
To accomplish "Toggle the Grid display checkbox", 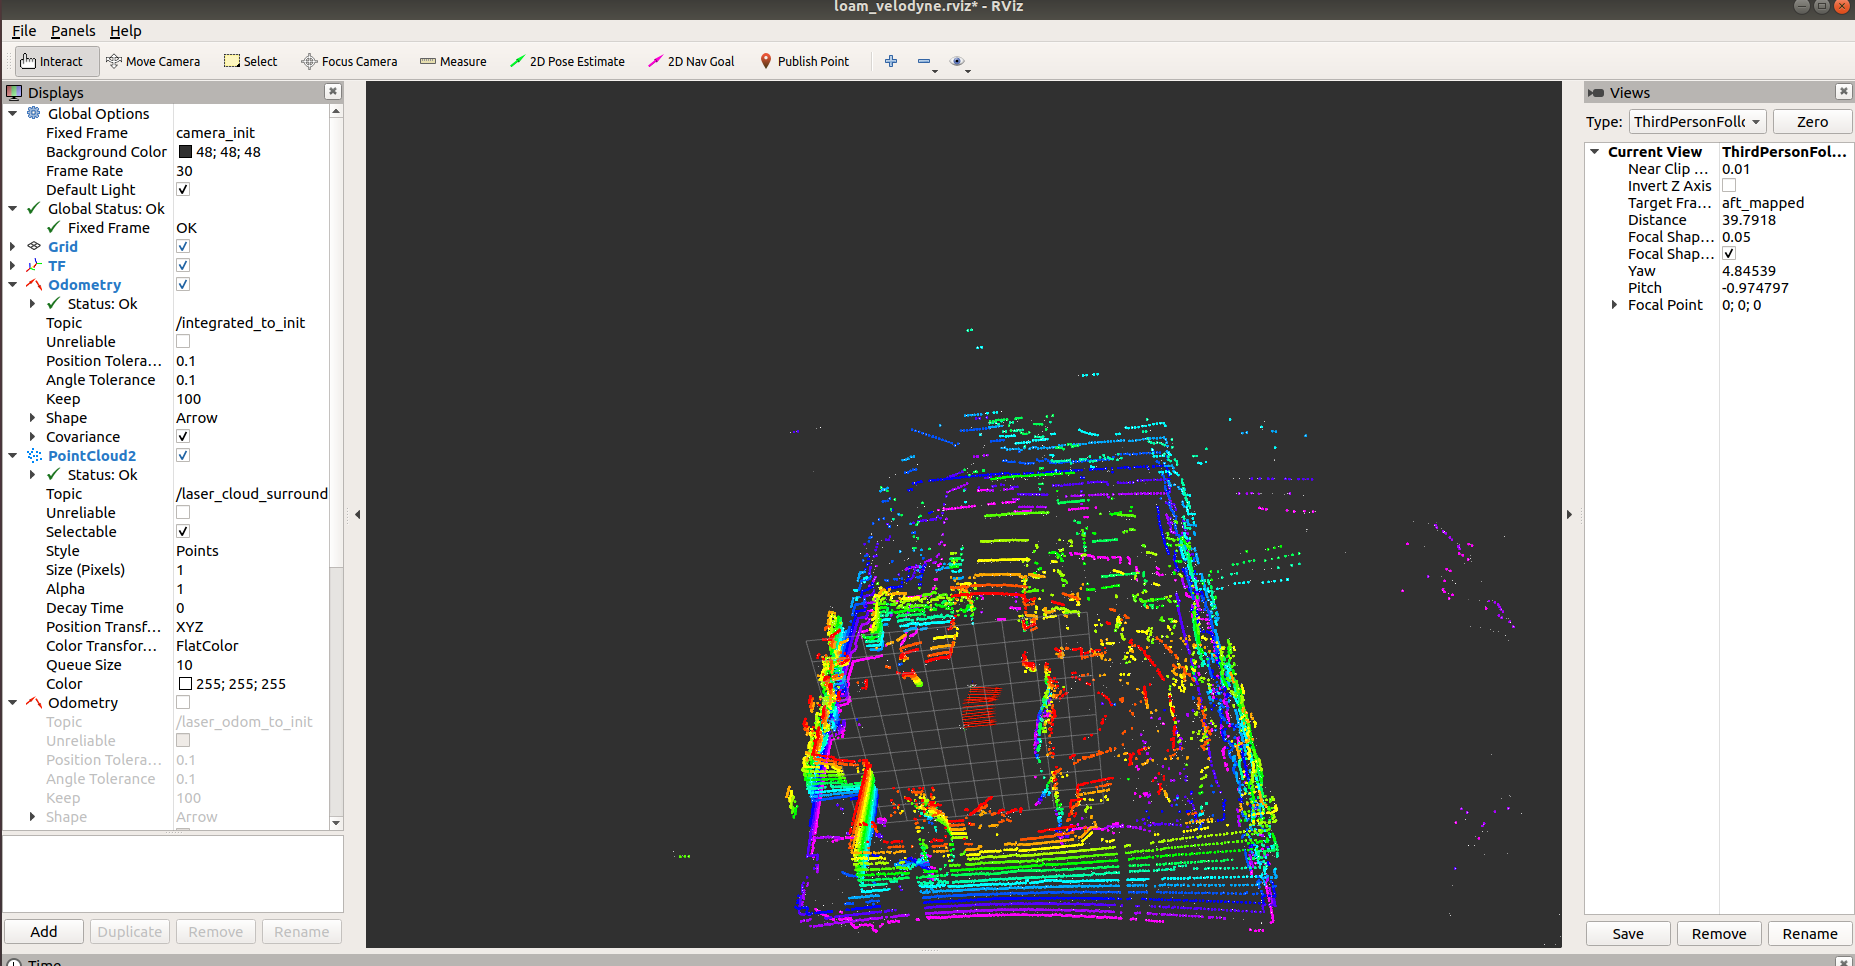I will tap(183, 246).
